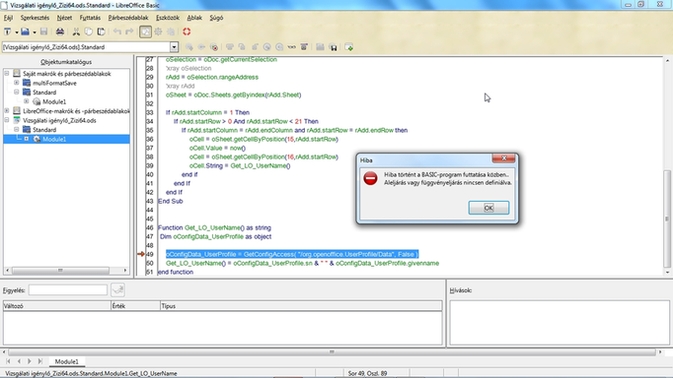This screenshot has width=673, height=378.
Task: Click the blue floppy save icon
Action: point(25,32)
